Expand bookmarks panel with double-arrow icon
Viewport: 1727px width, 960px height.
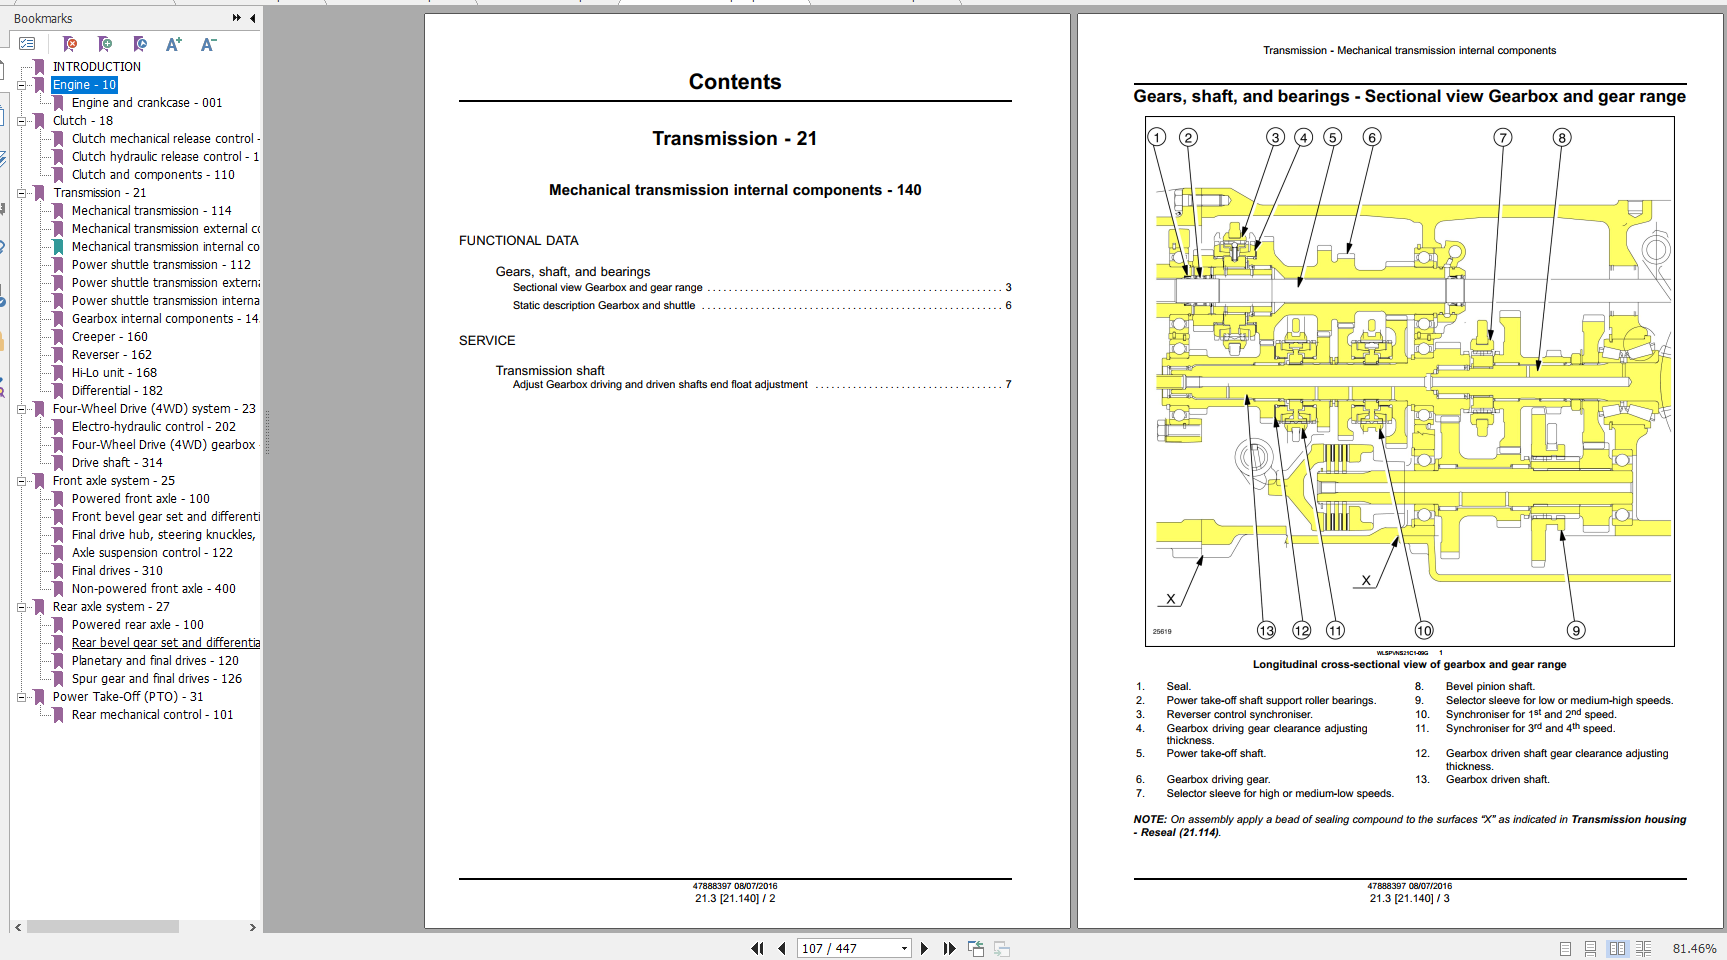click(x=236, y=18)
